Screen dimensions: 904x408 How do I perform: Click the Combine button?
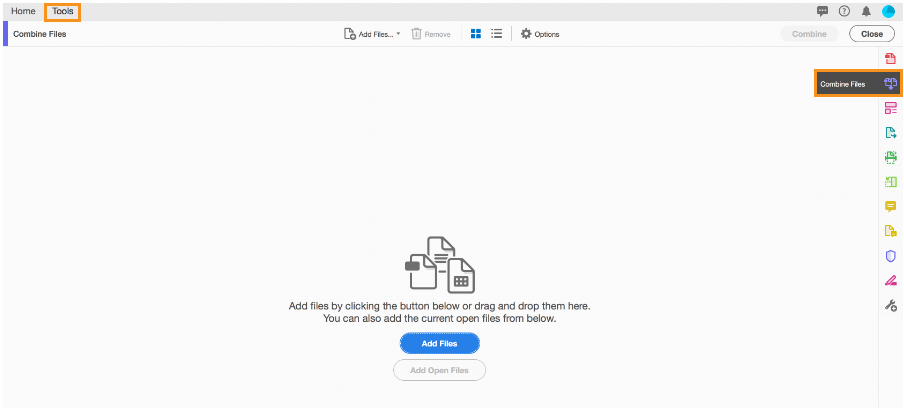809,34
